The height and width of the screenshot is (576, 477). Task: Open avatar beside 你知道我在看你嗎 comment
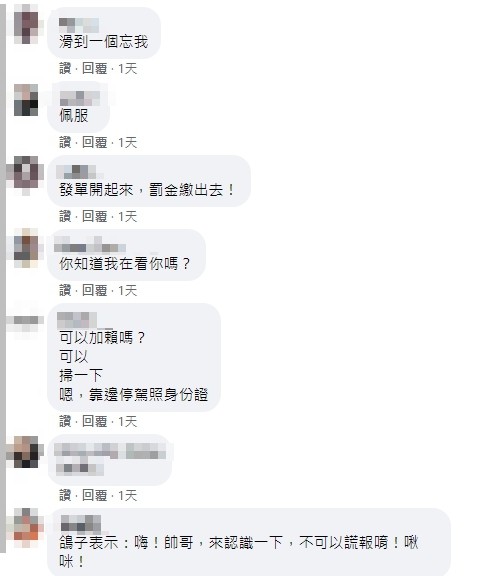point(26,248)
